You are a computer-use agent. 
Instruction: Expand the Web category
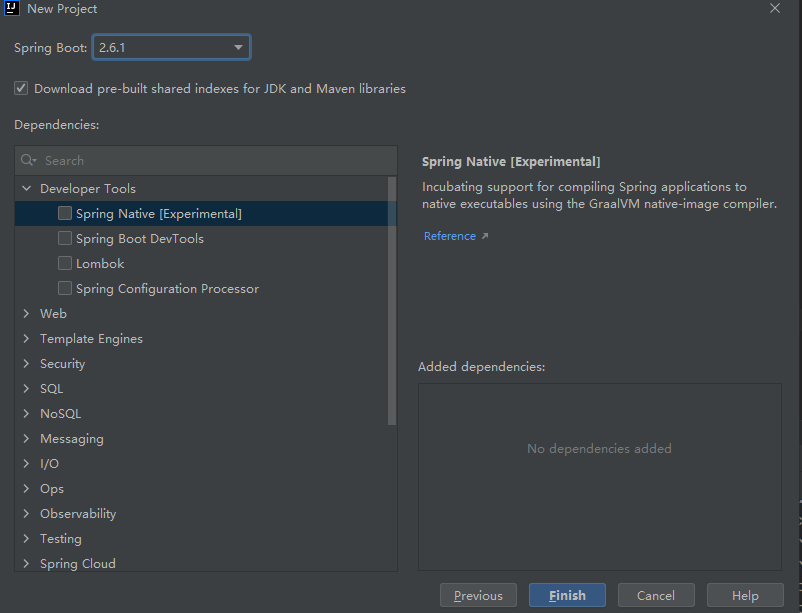[27, 313]
